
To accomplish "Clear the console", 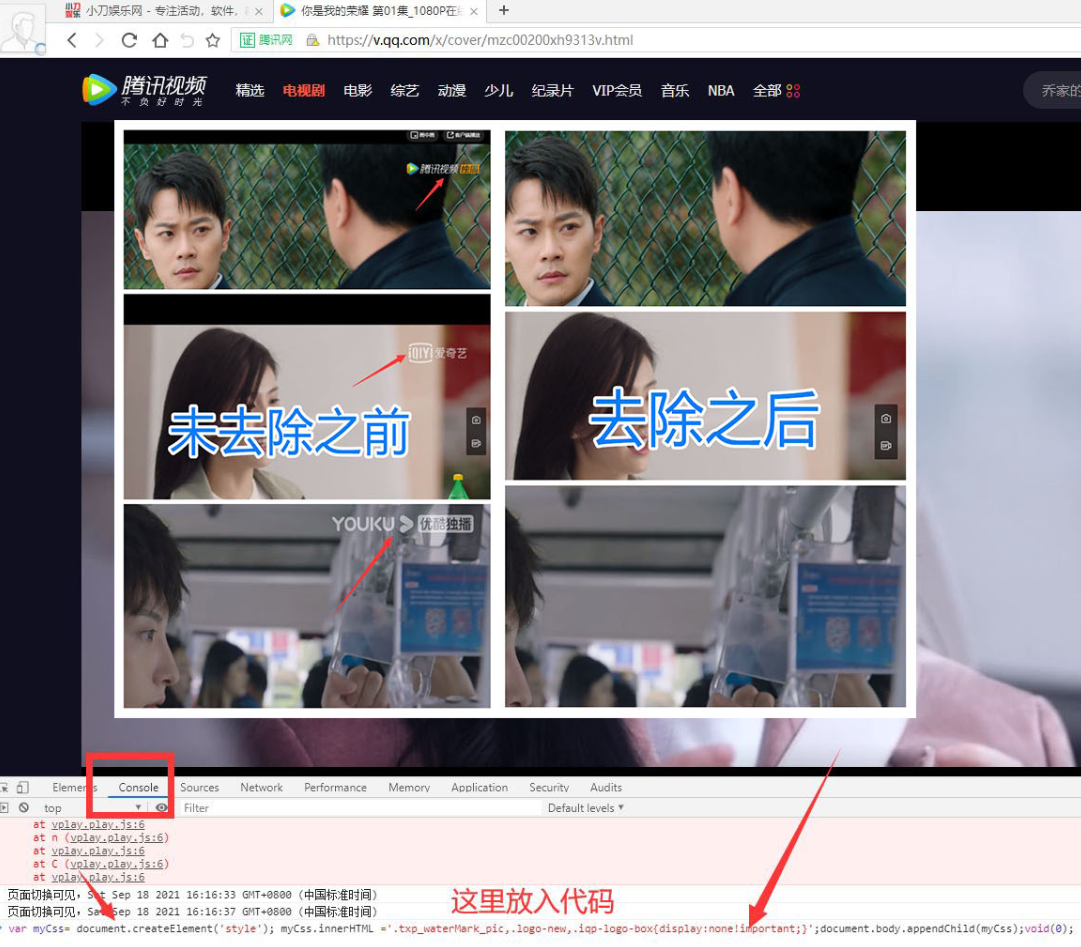I will [24, 807].
